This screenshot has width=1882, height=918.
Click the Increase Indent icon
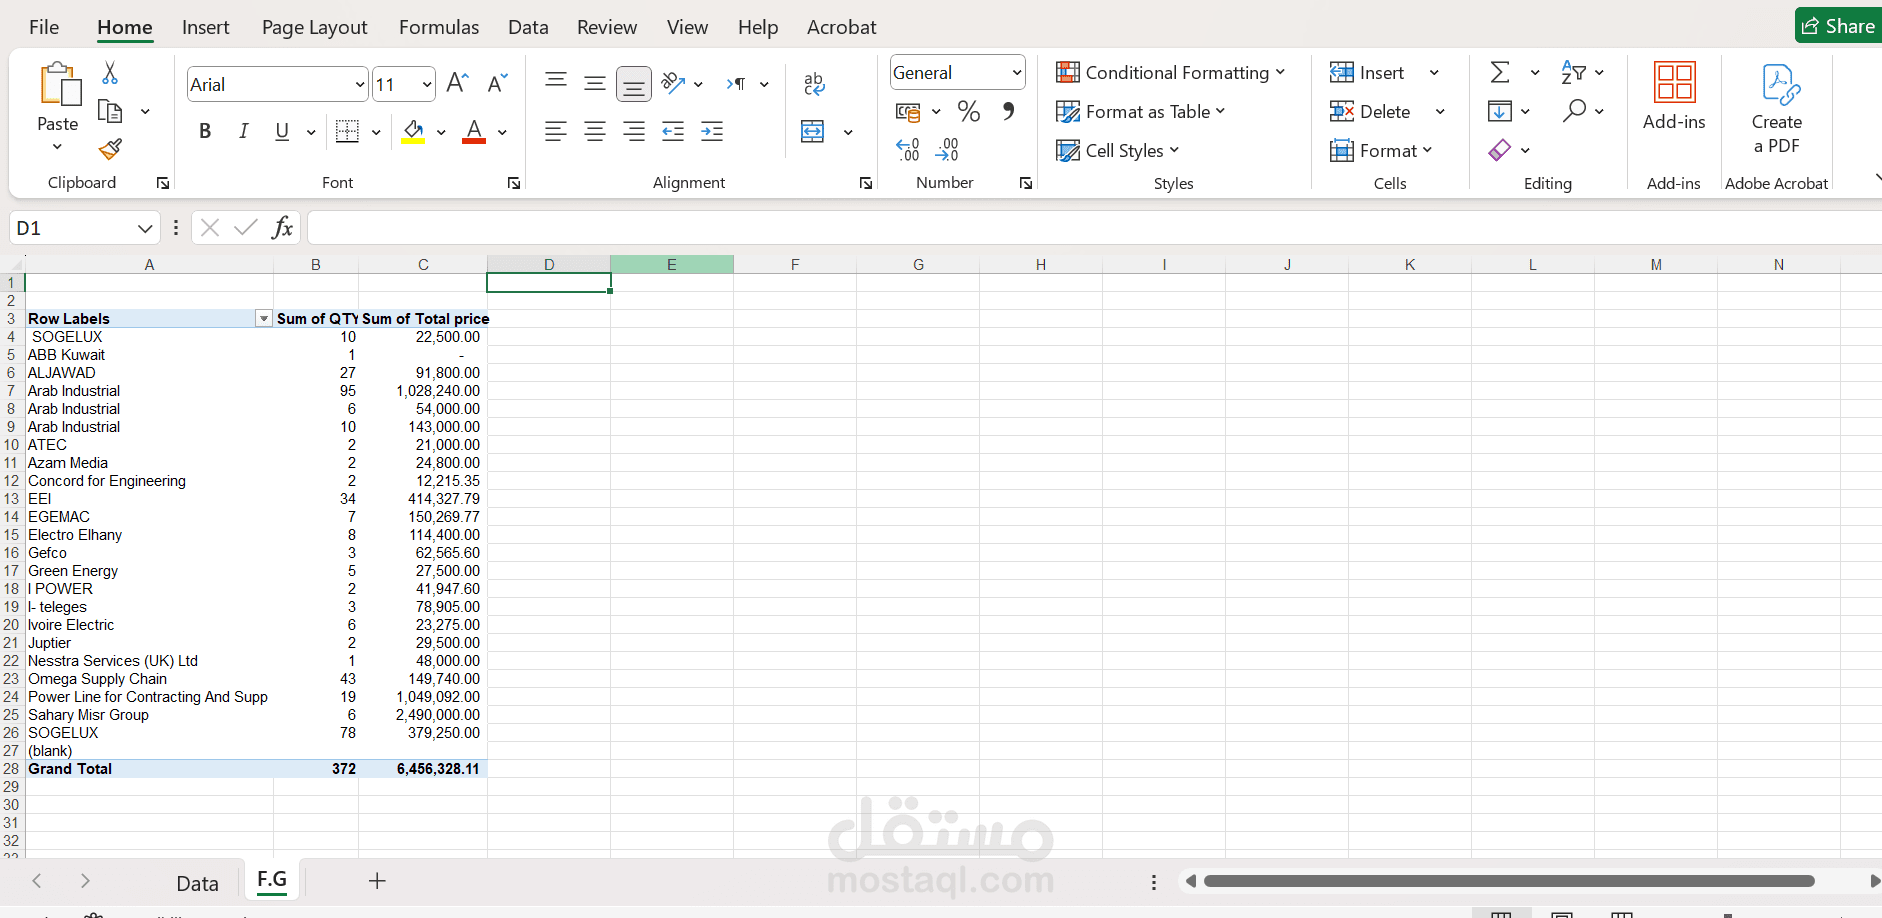coord(712,131)
